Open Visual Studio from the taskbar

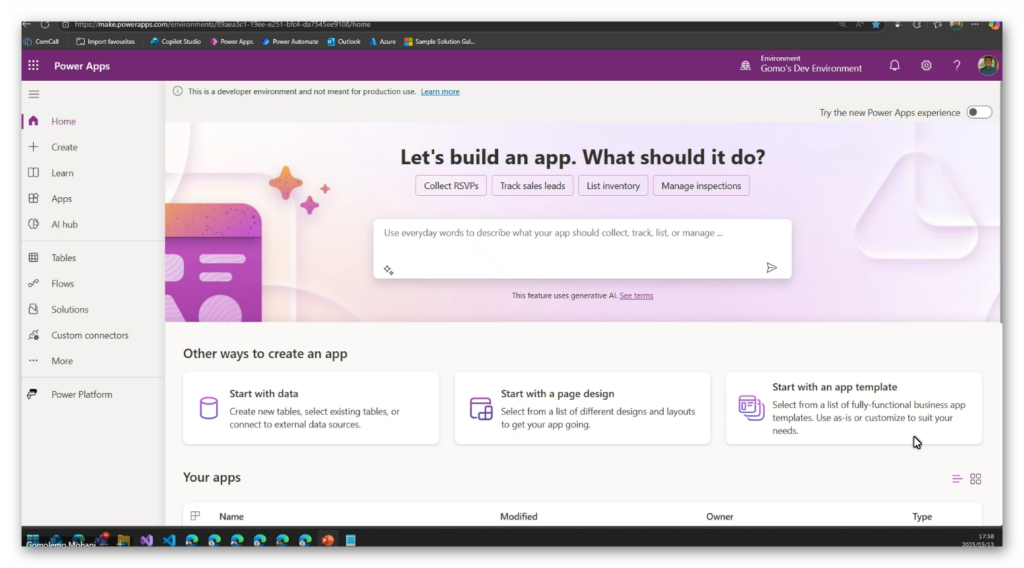click(146, 540)
